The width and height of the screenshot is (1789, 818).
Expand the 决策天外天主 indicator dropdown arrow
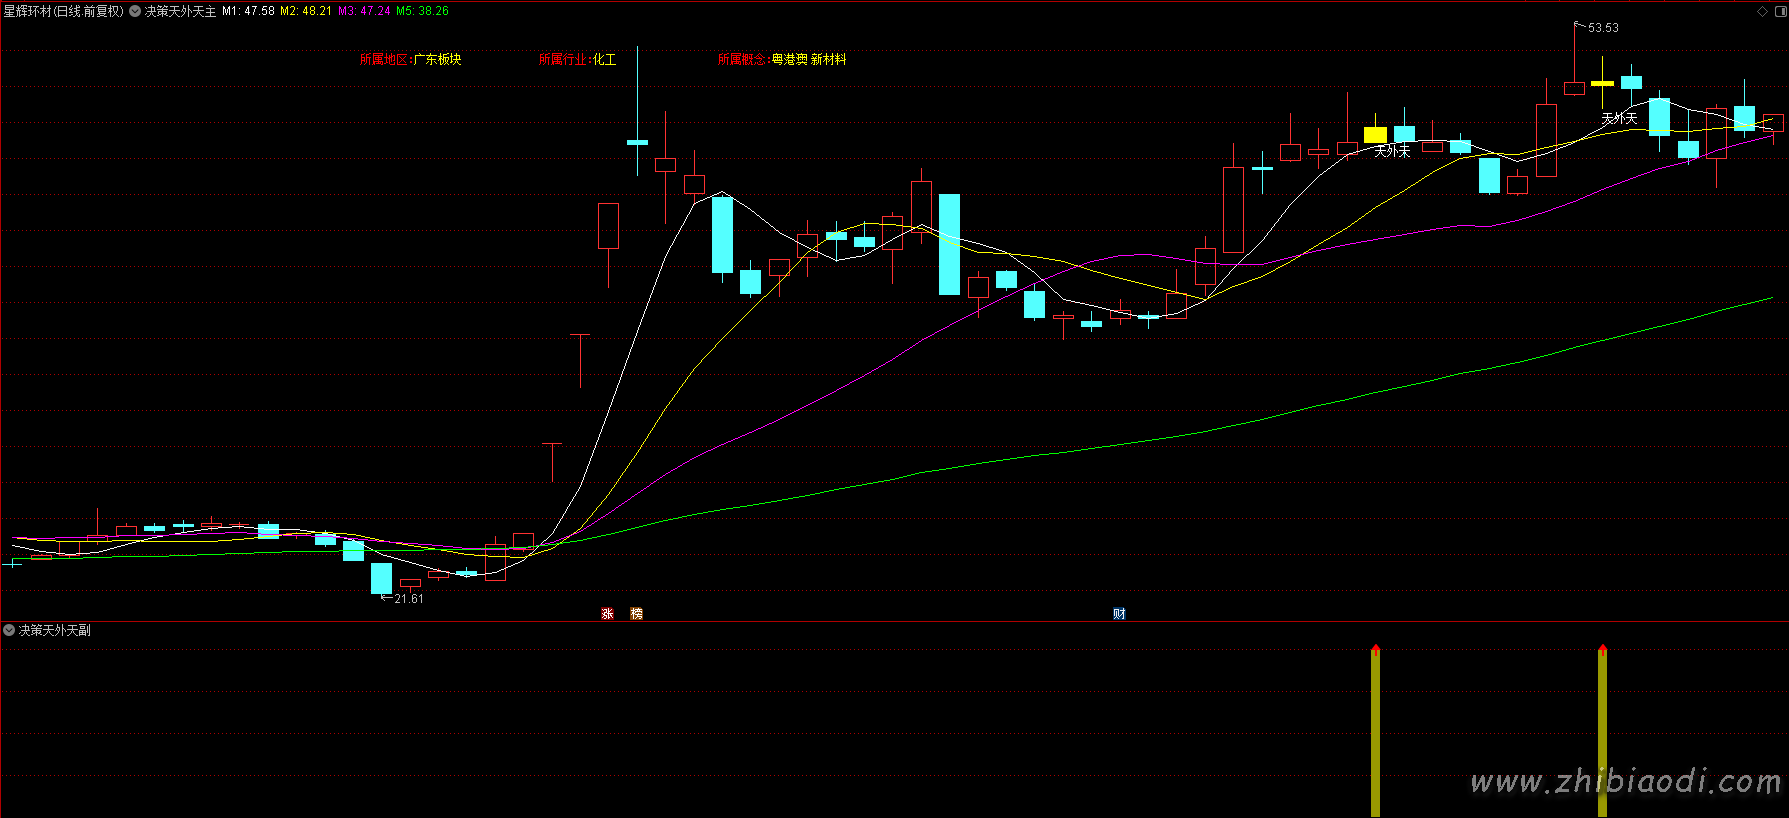click(135, 11)
